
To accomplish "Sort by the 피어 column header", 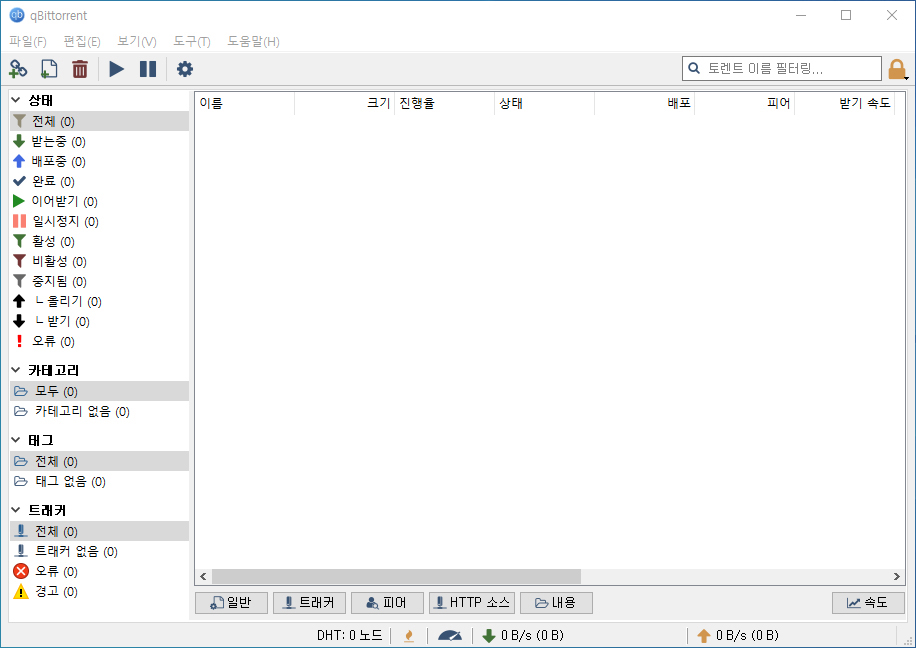I will click(x=744, y=103).
